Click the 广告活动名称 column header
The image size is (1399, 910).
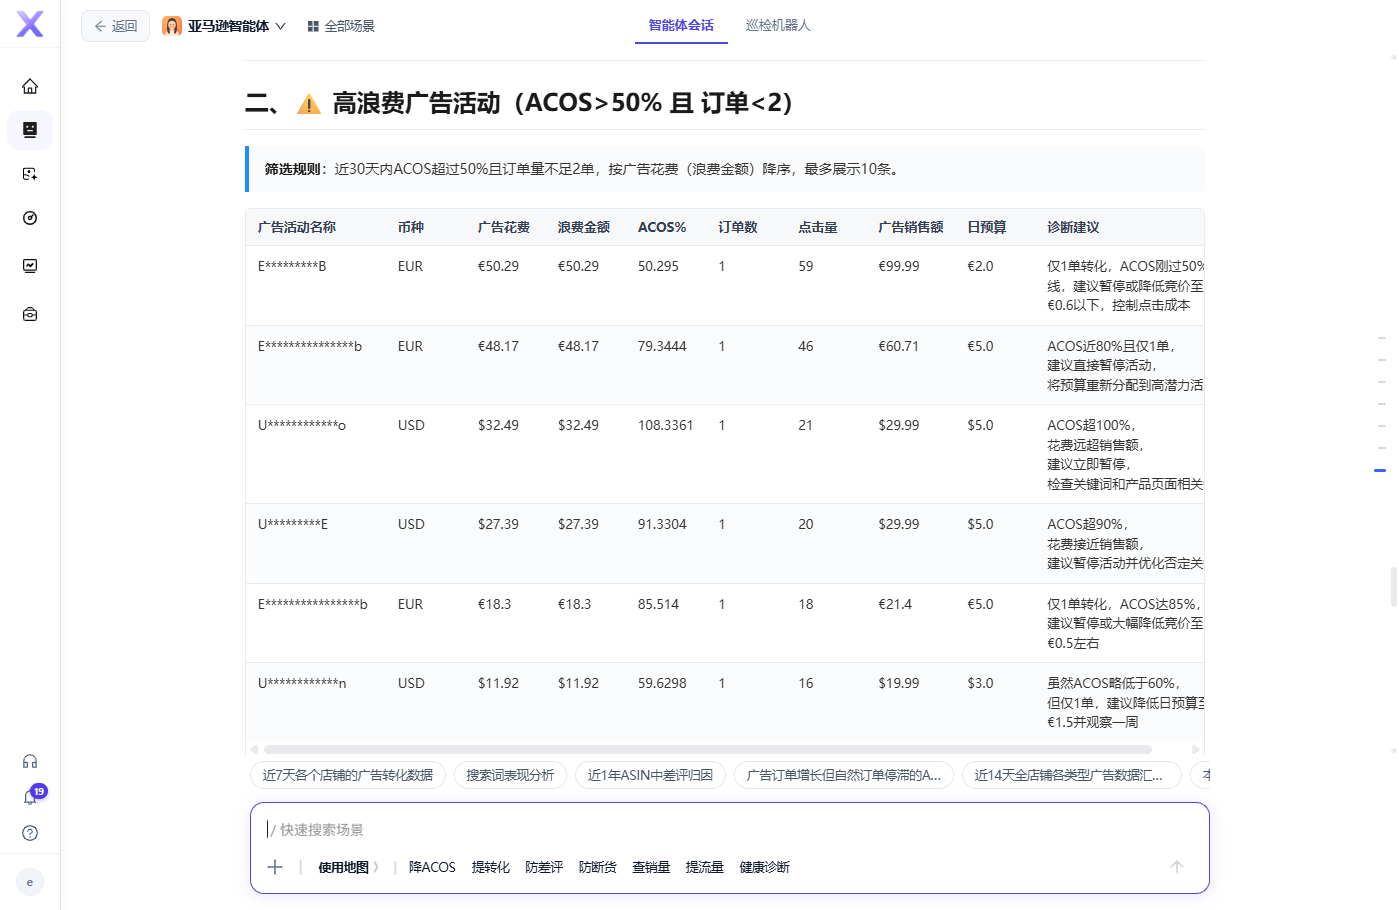pos(297,227)
